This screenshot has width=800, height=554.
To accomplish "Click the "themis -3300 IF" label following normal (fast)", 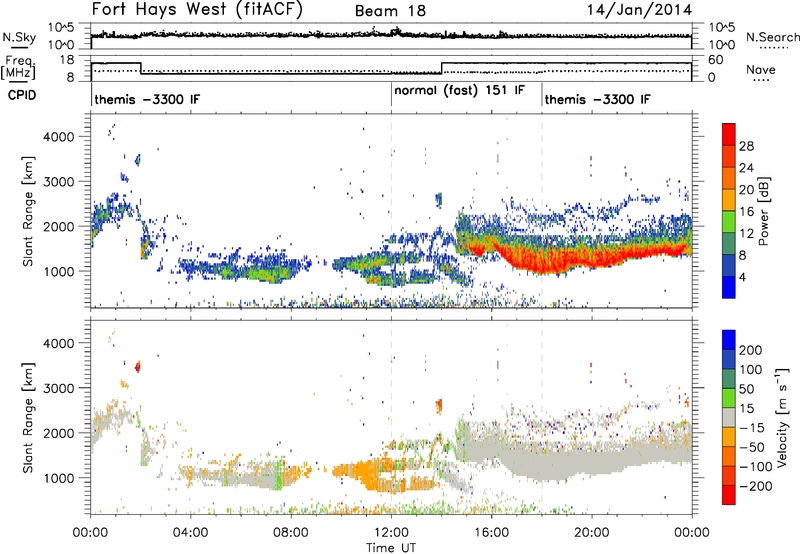I will click(x=597, y=99).
